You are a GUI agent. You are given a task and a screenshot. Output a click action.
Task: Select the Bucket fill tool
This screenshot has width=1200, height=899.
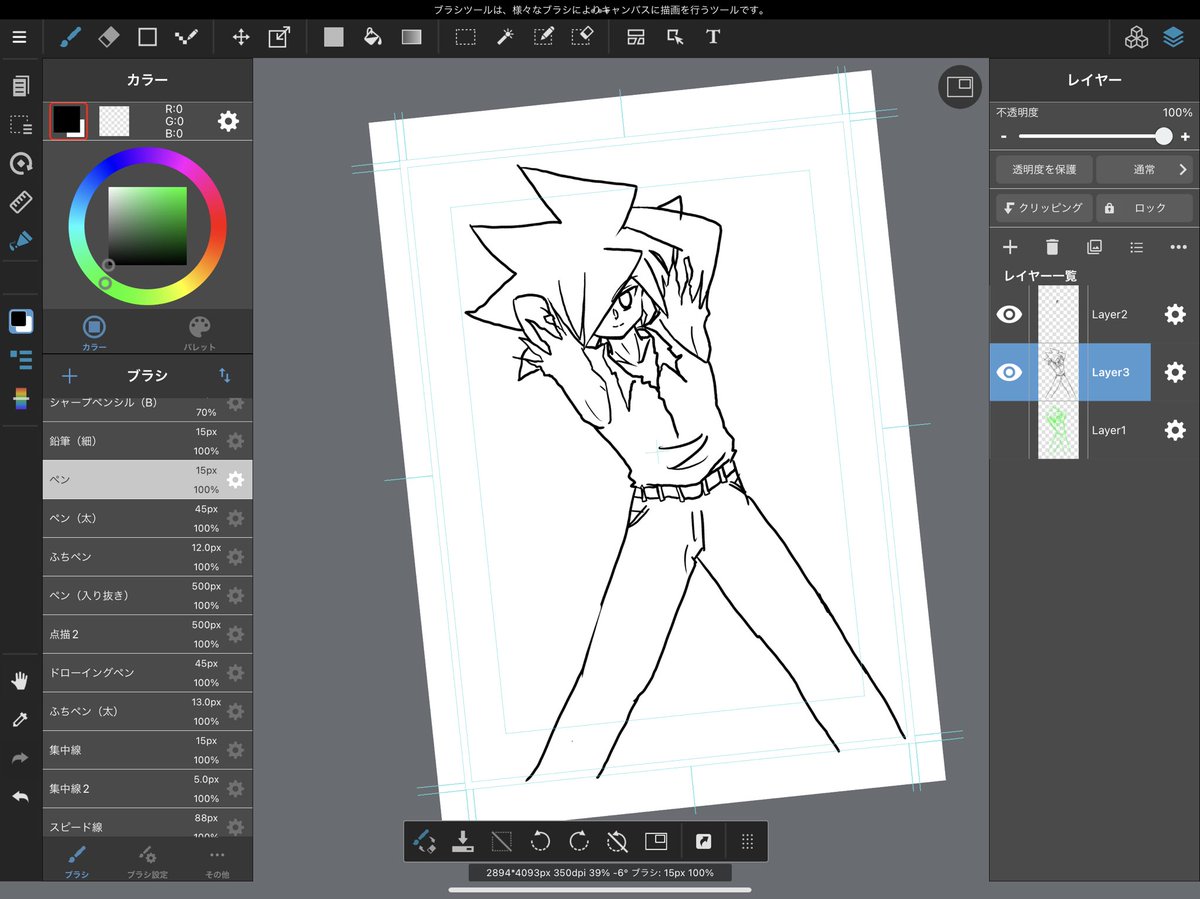(x=372, y=37)
